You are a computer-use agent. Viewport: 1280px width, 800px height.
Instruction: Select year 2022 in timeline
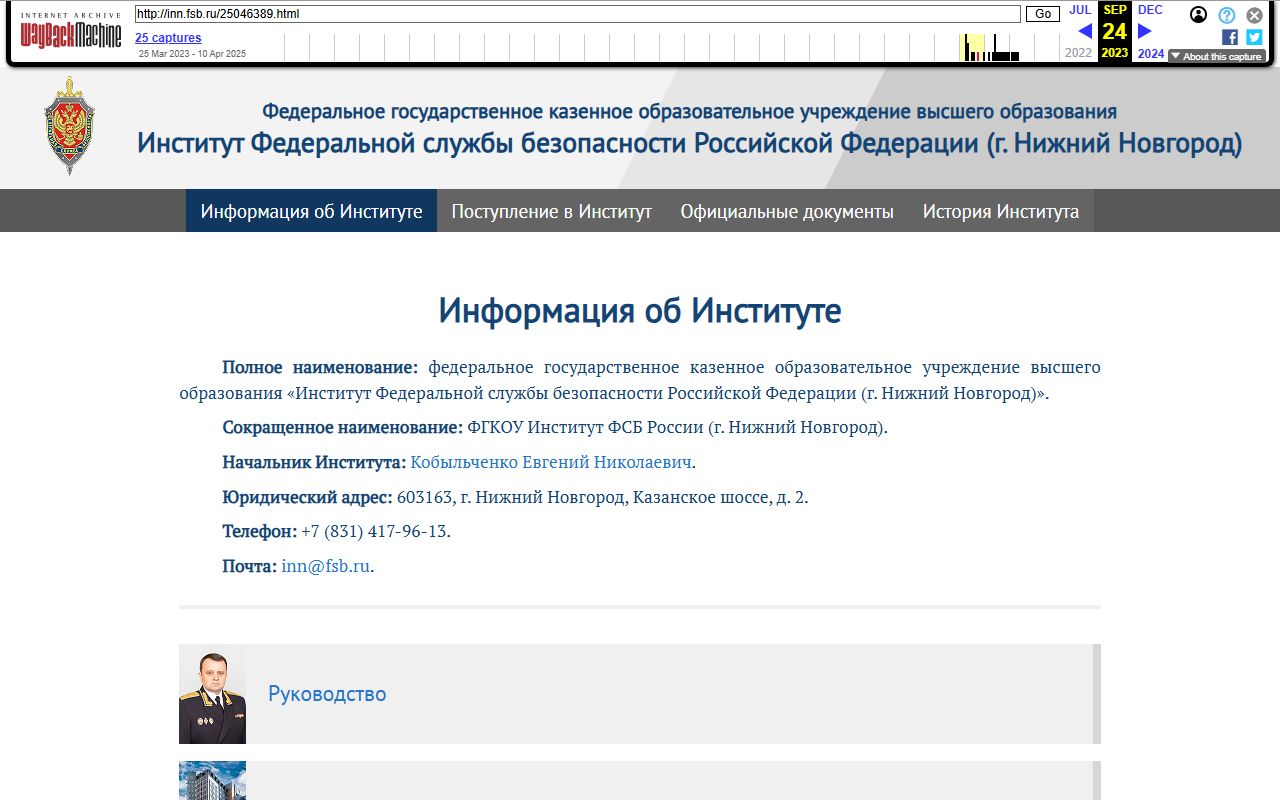[1078, 53]
